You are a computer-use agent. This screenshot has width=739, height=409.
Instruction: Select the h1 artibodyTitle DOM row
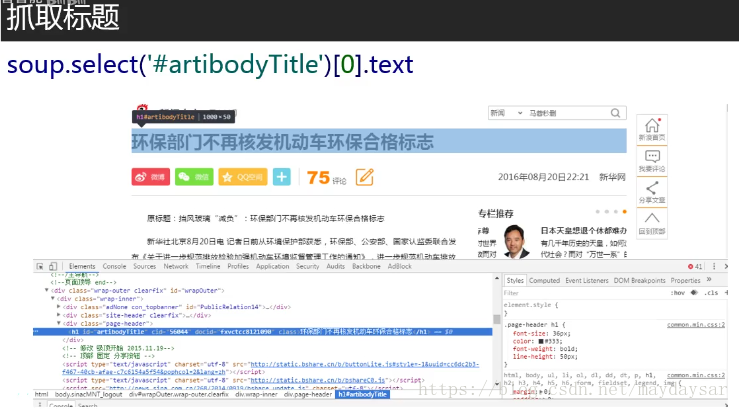point(263,332)
